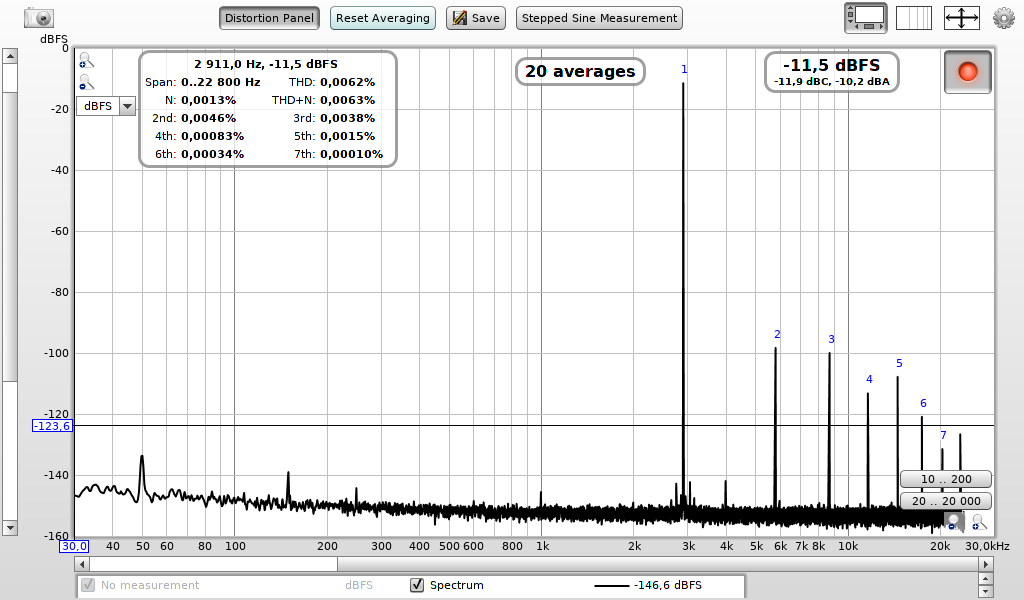The width and height of the screenshot is (1024, 600).
Task: Click the No measurement checkbox in the legend
Action: coord(88,585)
